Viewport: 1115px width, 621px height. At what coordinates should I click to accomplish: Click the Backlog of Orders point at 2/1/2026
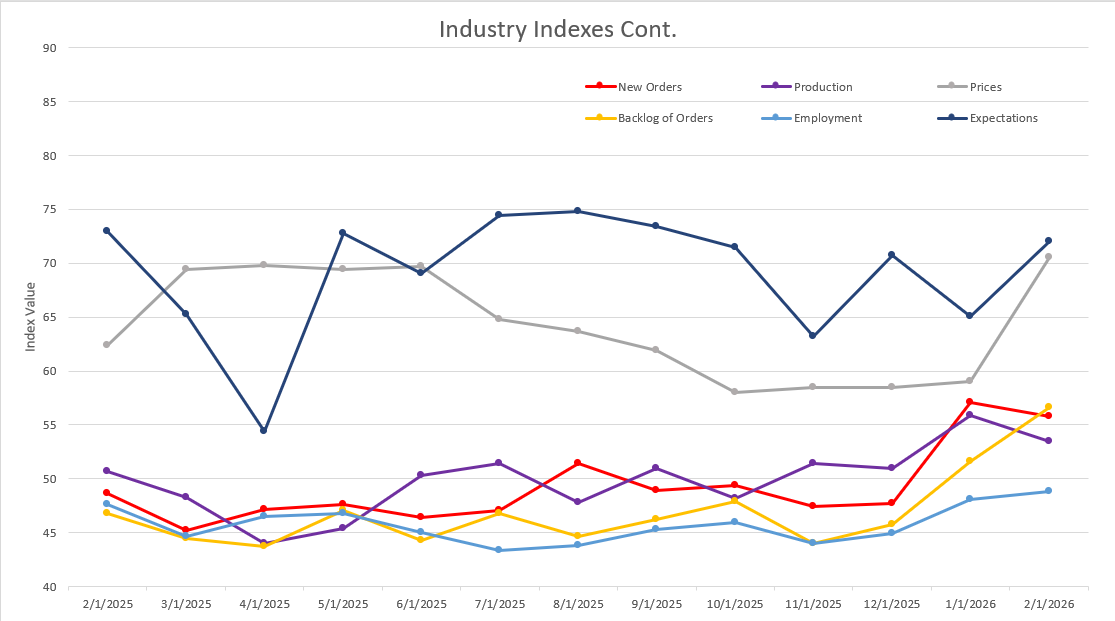point(1048,407)
